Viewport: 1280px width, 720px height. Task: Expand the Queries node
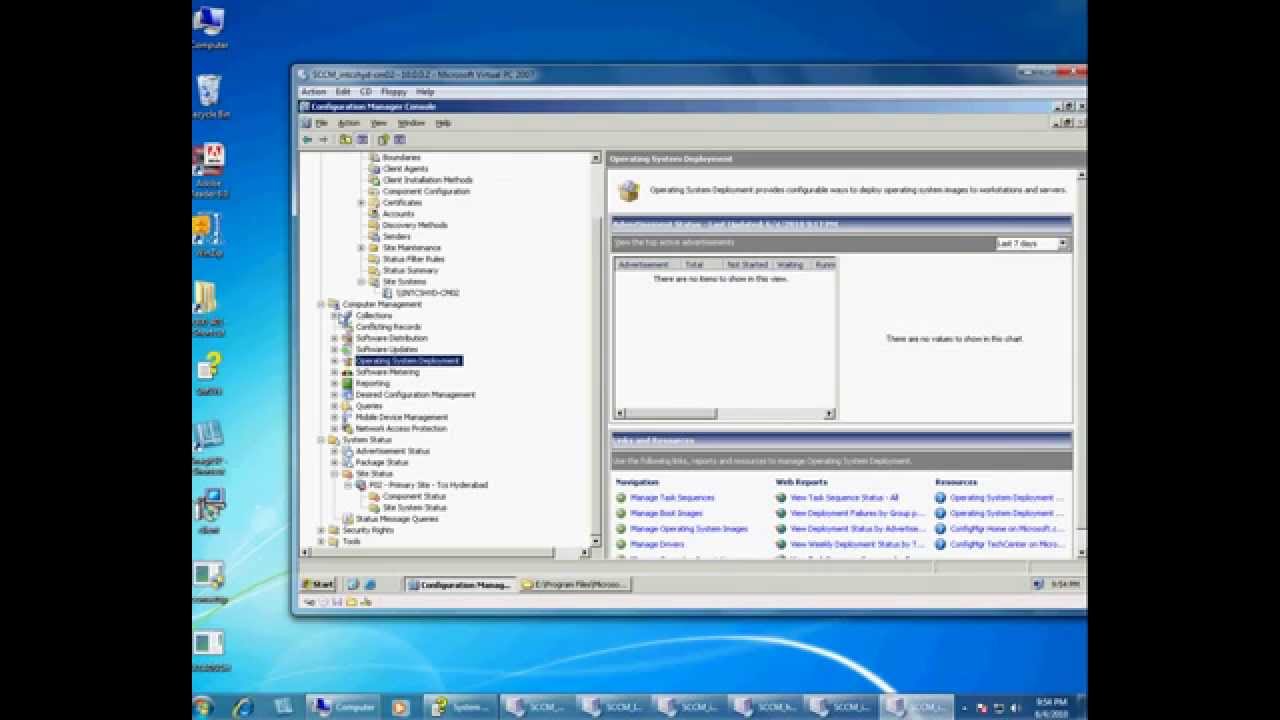coord(334,406)
